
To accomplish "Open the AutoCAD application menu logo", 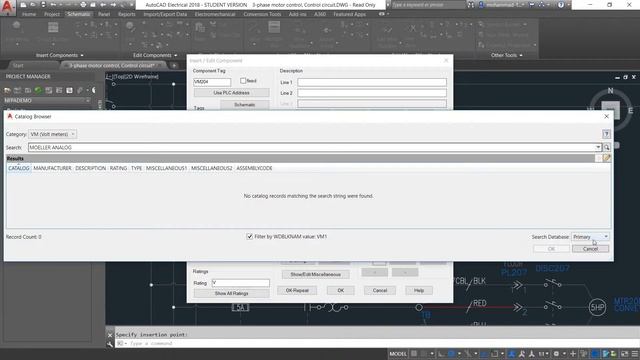I will coord(7,7).
